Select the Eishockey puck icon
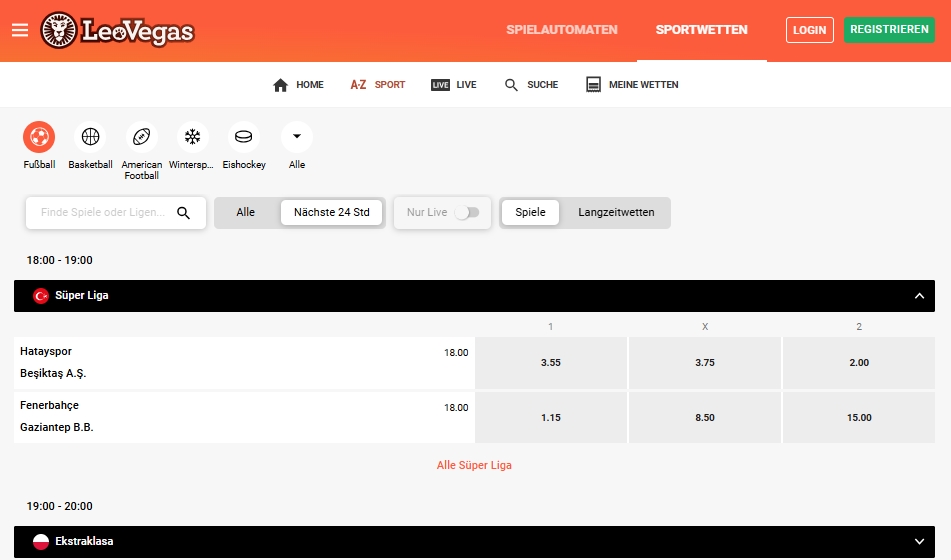The width and height of the screenshot is (951, 560). tap(243, 137)
